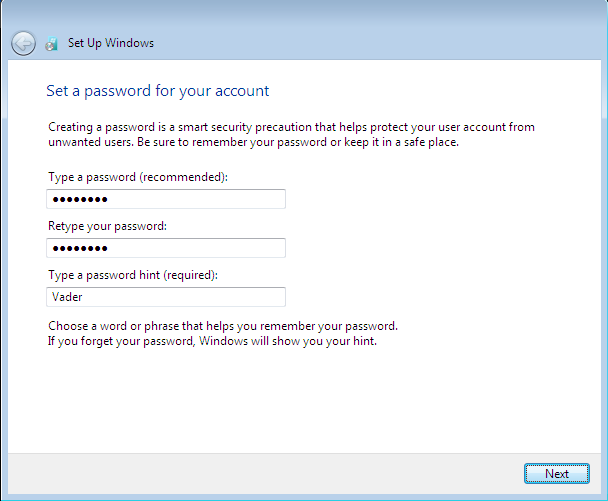The image size is (608, 501).
Task: Click the Set a password heading
Action: click(157, 91)
